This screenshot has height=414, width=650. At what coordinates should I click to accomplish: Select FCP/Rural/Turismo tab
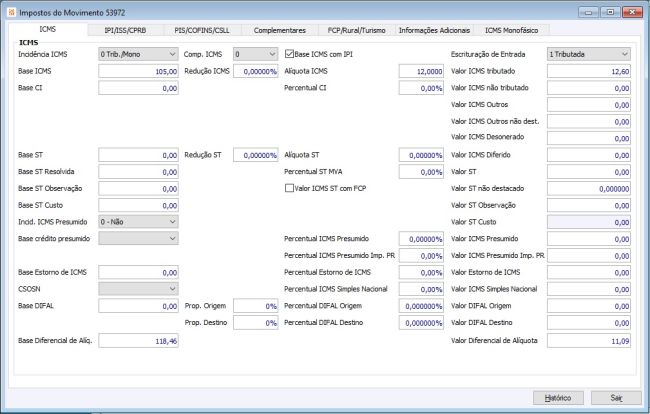pyautogui.click(x=357, y=30)
